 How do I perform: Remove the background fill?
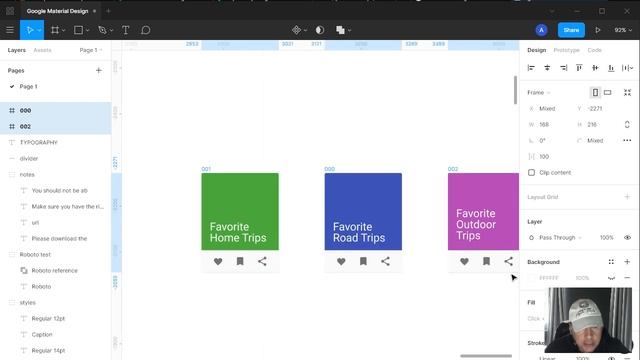(627, 278)
